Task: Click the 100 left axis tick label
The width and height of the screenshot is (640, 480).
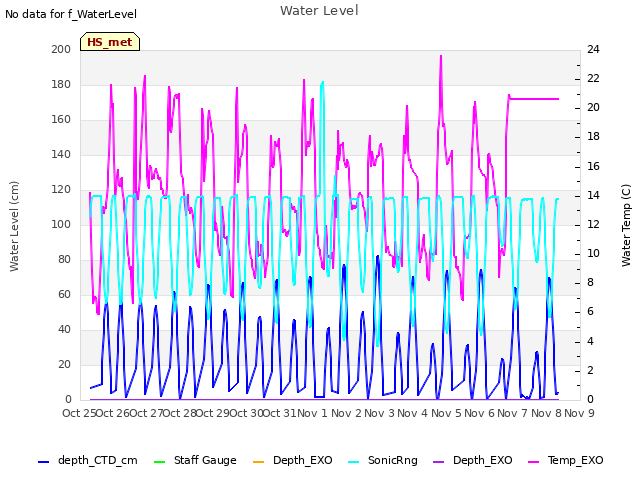Action: (x=61, y=224)
